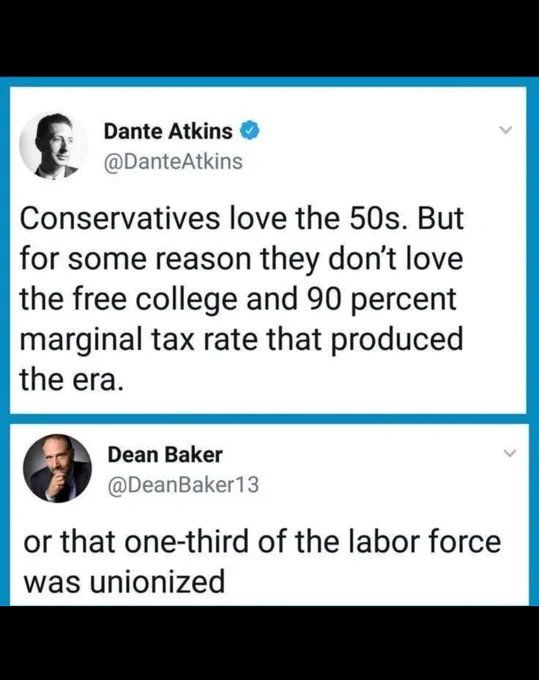Screen dimensions: 539x680
Task: Click the phrase "one-third" in the reply
Action: [x=187, y=542]
